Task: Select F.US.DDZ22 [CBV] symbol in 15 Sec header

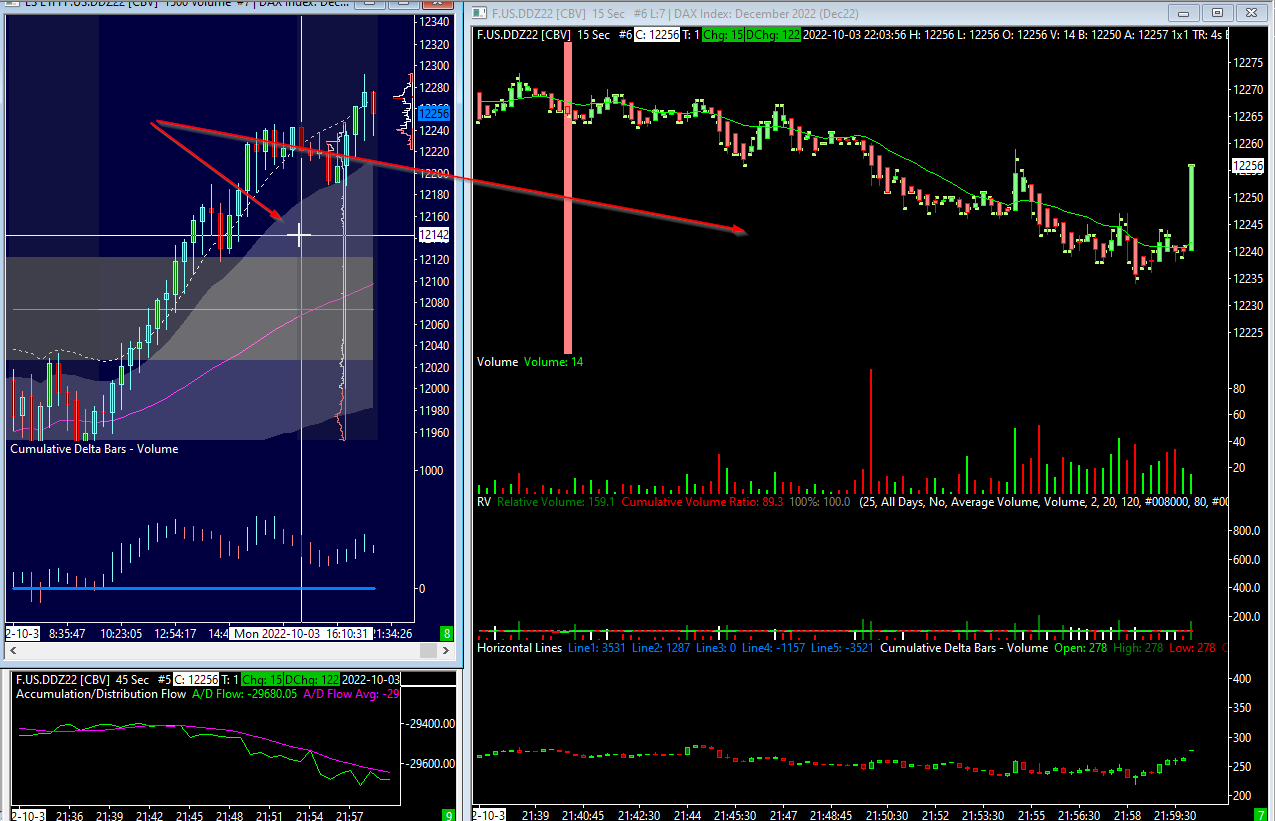Action: [x=523, y=35]
